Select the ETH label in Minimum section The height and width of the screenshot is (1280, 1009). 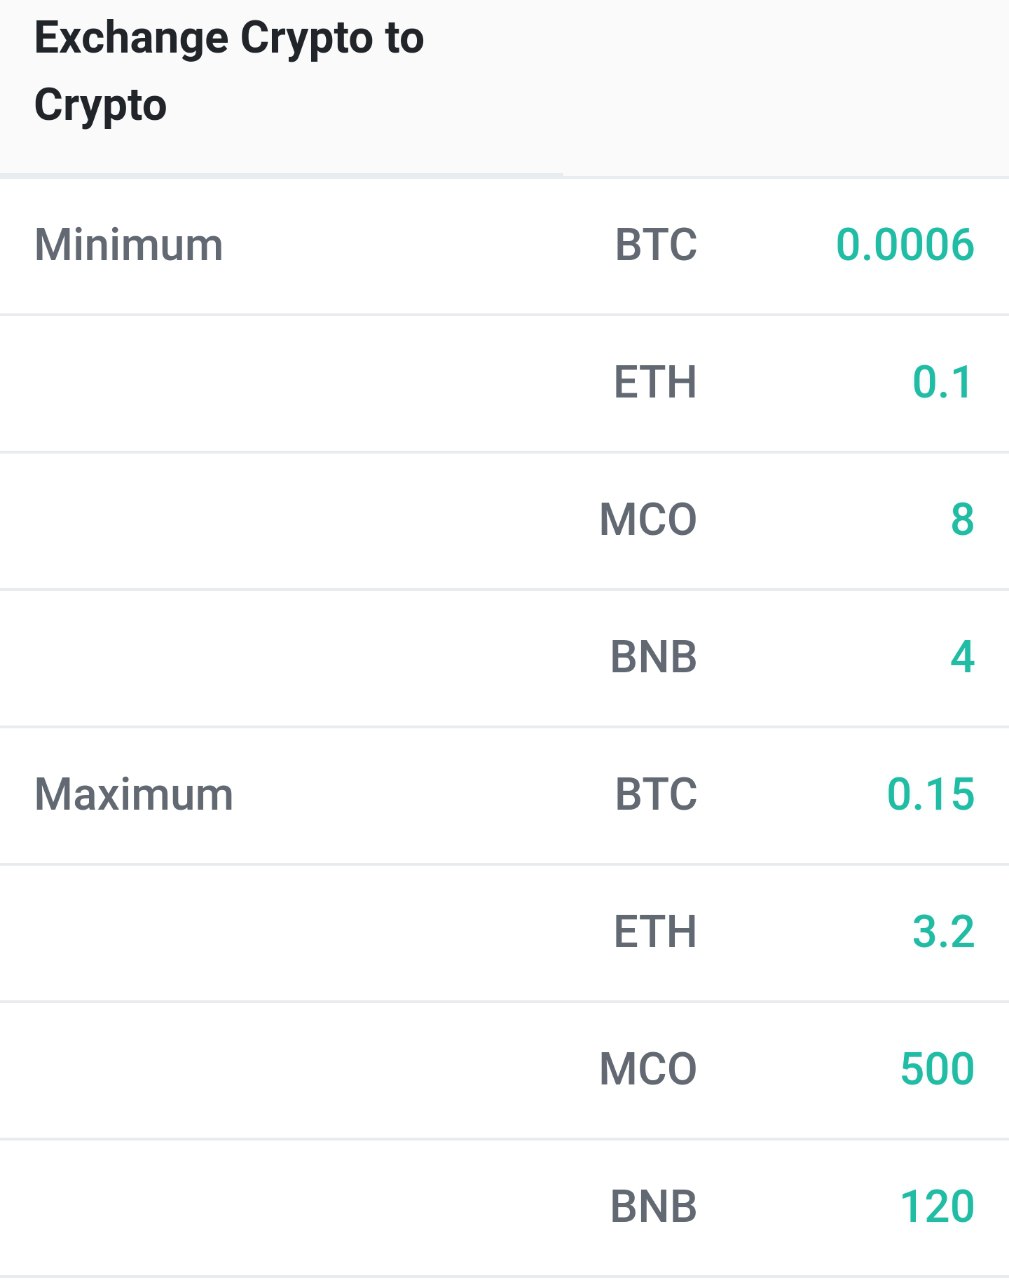point(655,382)
